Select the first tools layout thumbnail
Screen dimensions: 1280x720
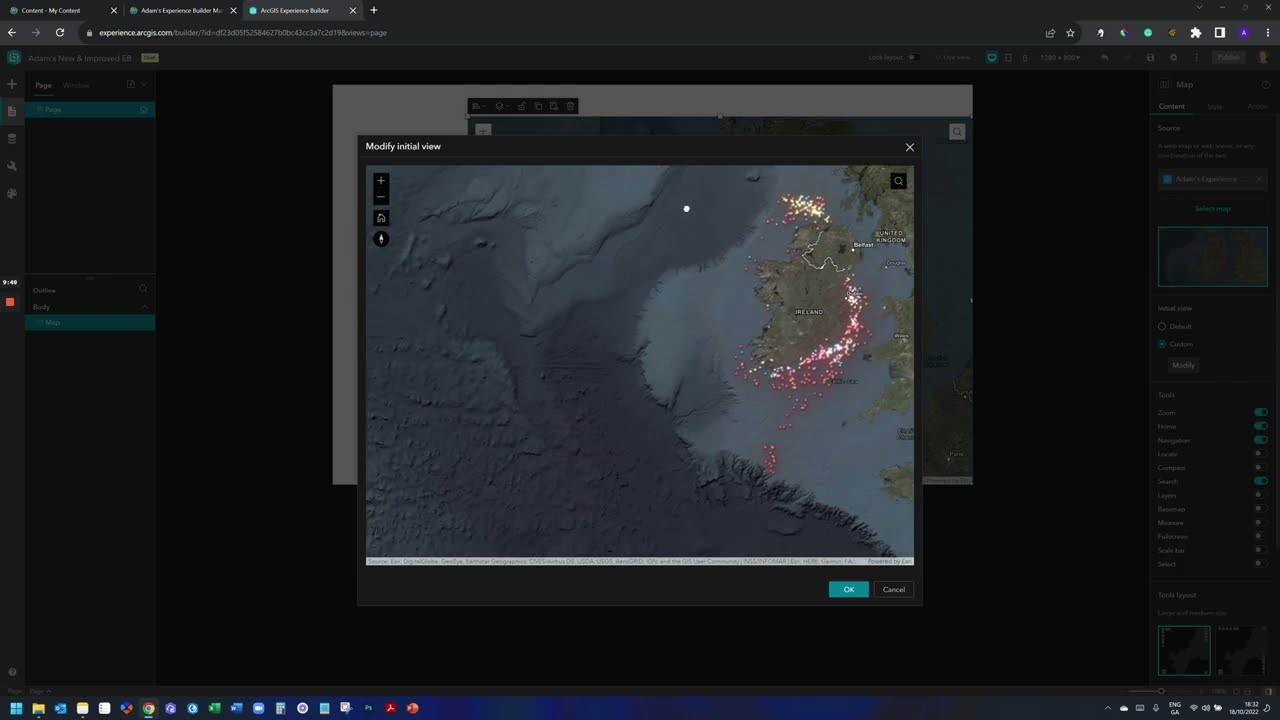(x=1184, y=651)
